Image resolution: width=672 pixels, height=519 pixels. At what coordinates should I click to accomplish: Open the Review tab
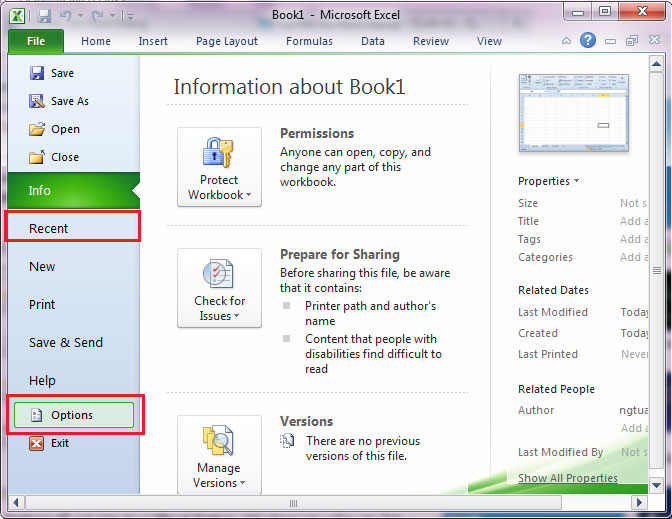click(431, 41)
